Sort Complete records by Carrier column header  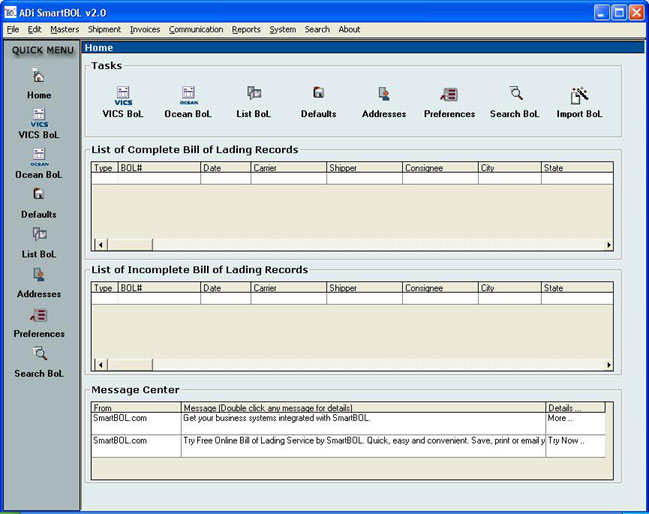[288, 168]
